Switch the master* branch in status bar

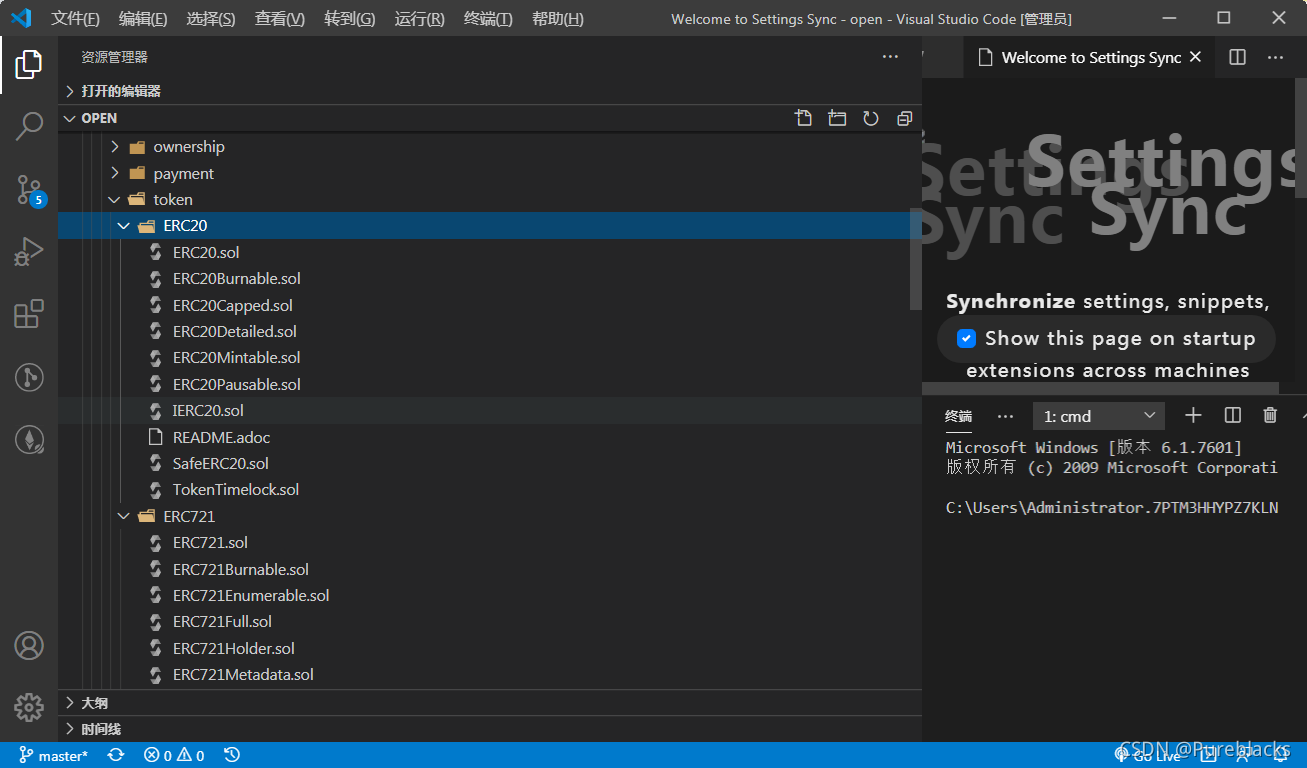(x=54, y=755)
